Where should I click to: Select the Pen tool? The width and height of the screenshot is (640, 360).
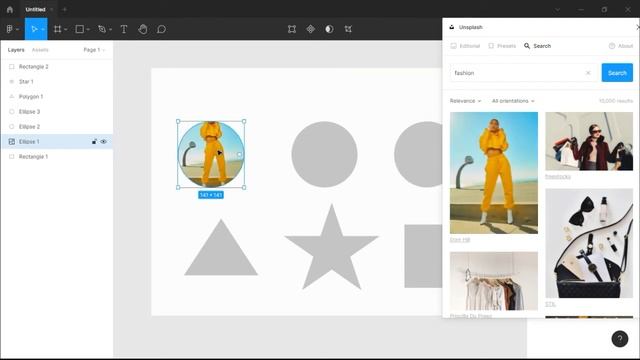click(102, 29)
